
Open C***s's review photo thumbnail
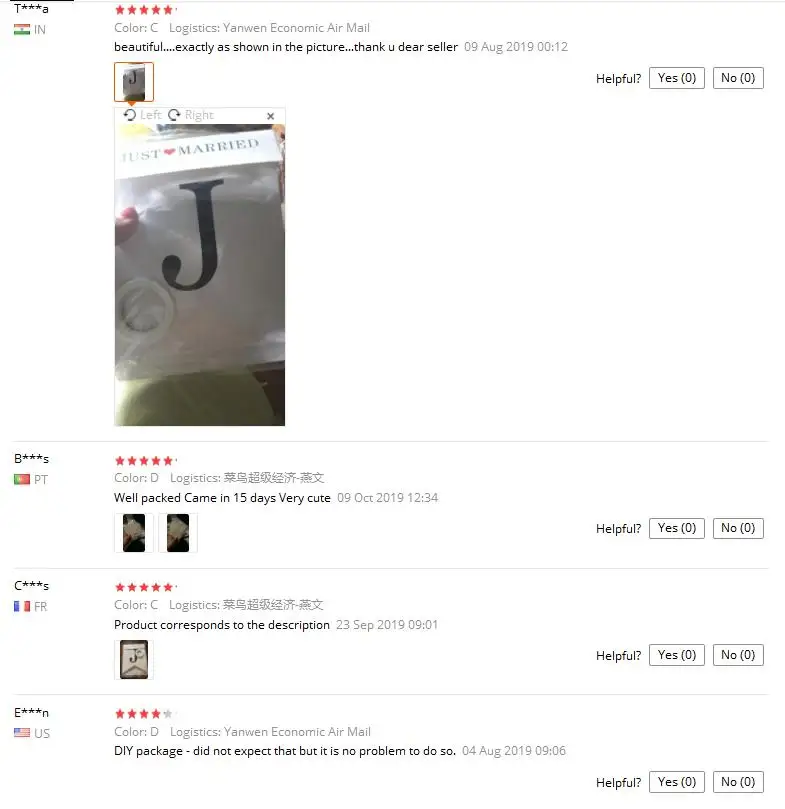[134, 659]
